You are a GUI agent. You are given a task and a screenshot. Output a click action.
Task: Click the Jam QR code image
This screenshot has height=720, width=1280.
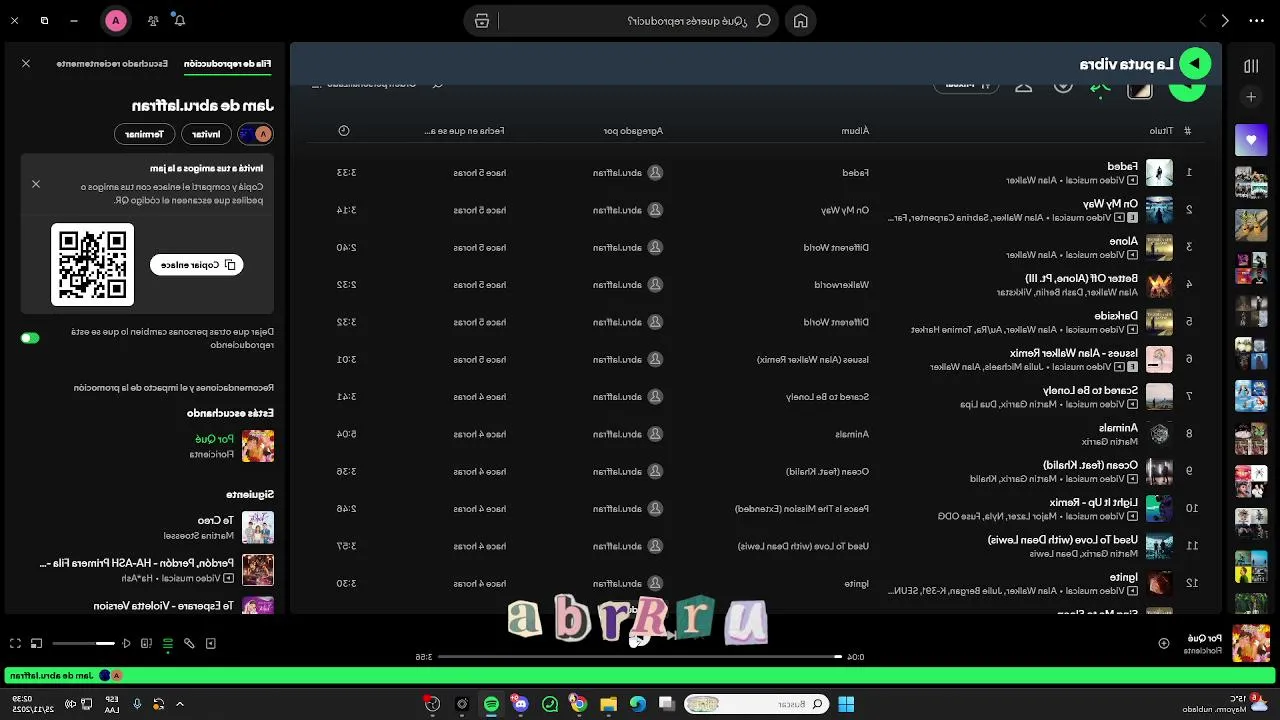coord(92,264)
